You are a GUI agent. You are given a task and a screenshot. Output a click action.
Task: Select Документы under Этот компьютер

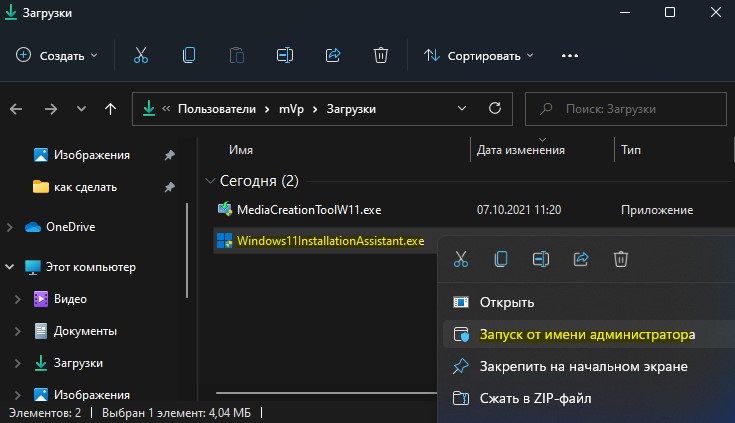(x=85, y=331)
